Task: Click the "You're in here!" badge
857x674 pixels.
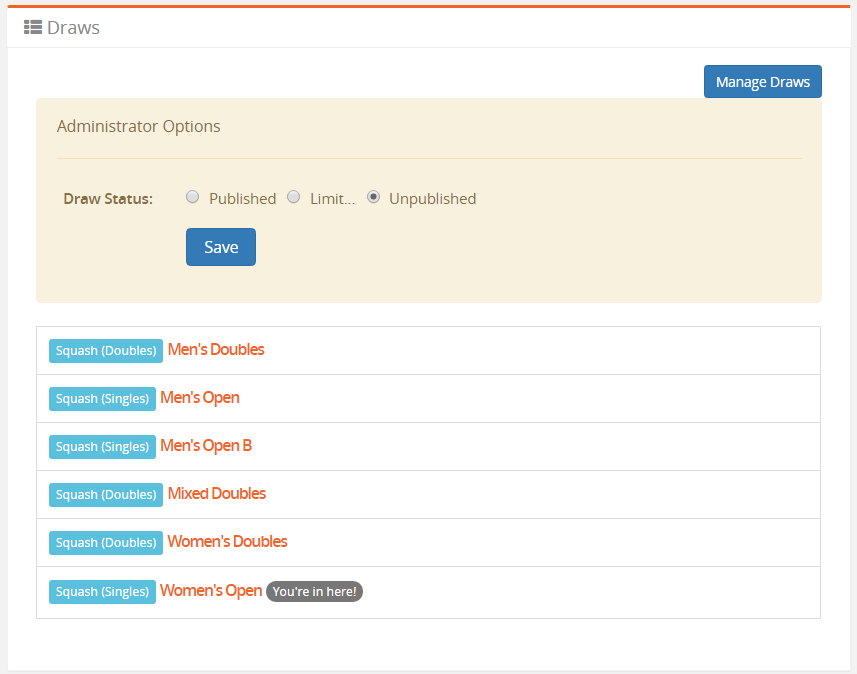Action: click(x=314, y=591)
